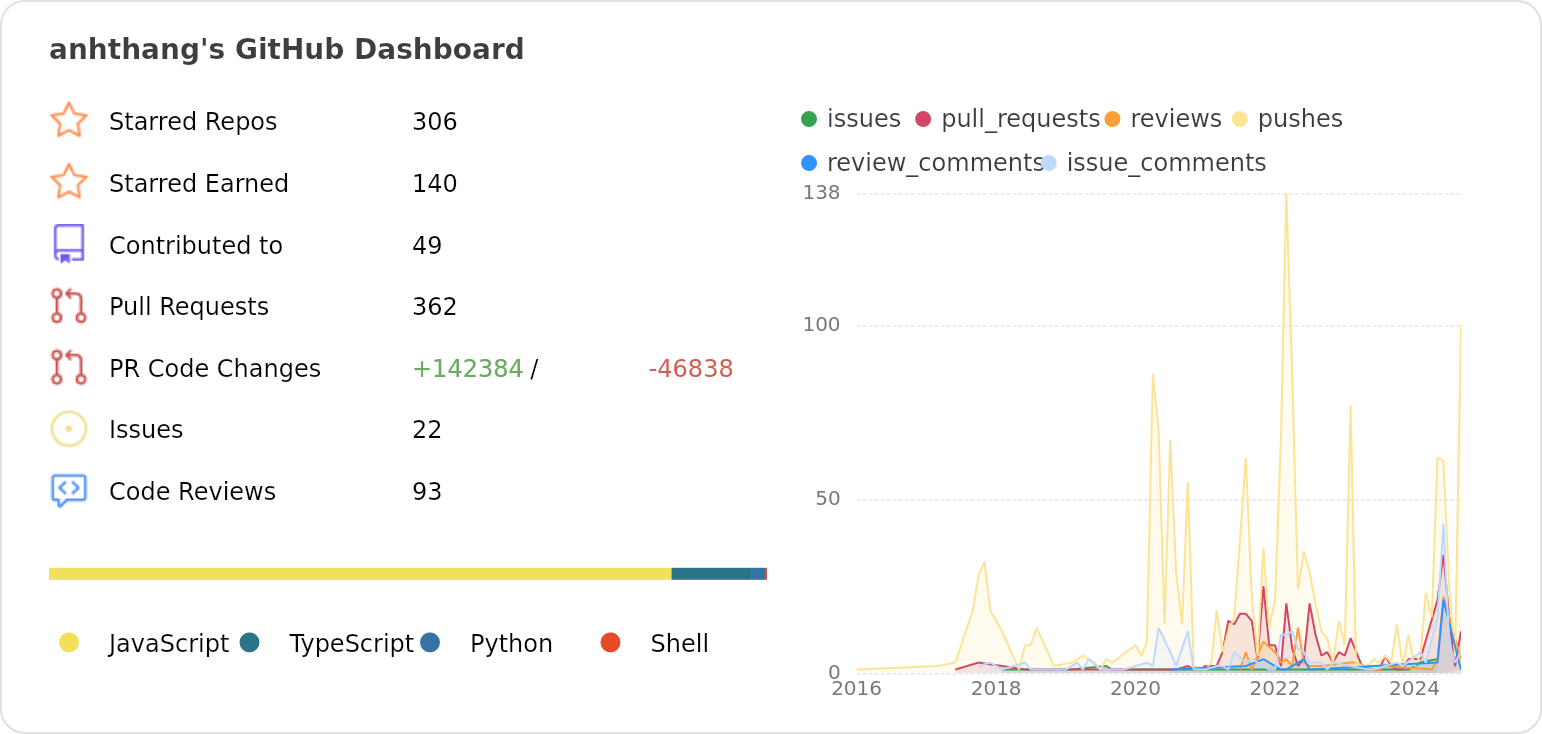Click the "Contributed to" label
Image resolution: width=1542 pixels, height=734 pixels.
pos(196,246)
